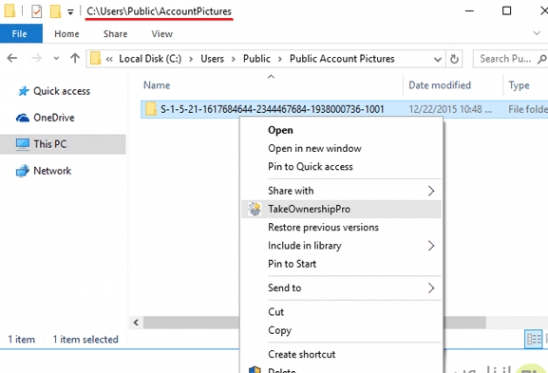The height and width of the screenshot is (373, 548).
Task: Refresh the folder view
Action: point(454,59)
